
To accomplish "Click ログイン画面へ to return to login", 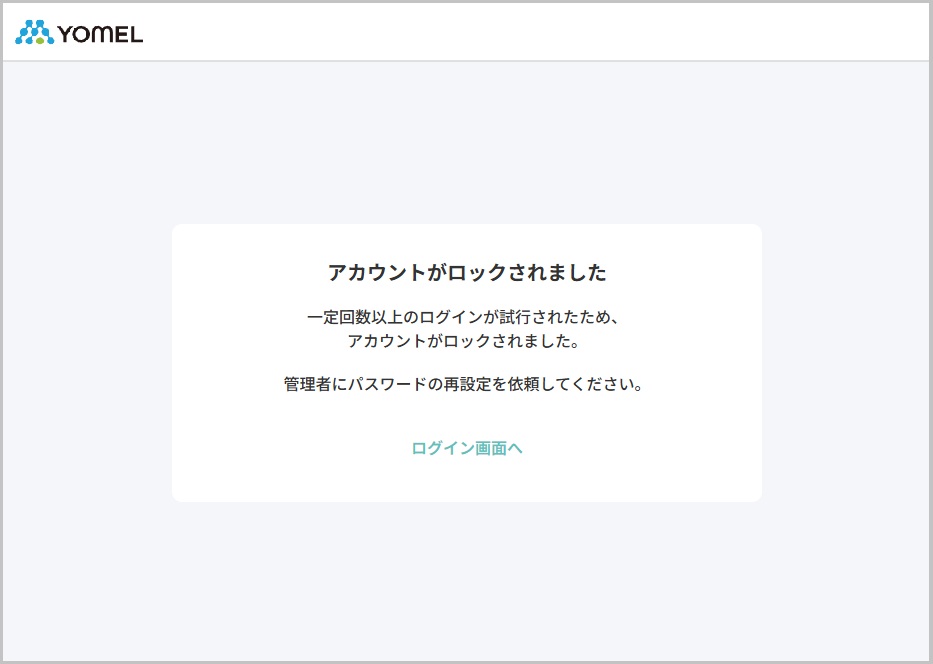I will (466, 448).
